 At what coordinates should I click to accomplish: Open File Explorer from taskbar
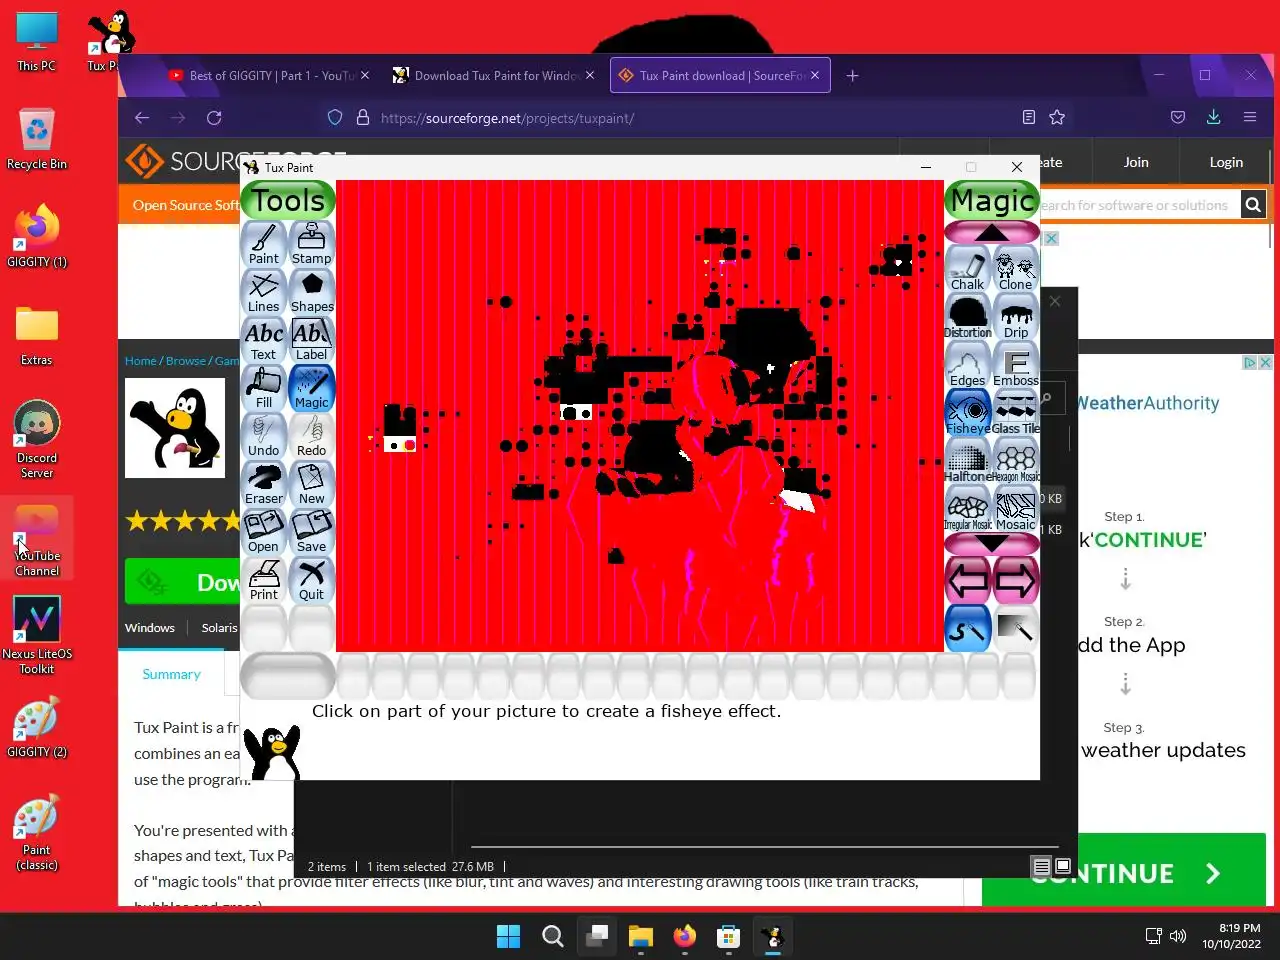[x=640, y=936]
